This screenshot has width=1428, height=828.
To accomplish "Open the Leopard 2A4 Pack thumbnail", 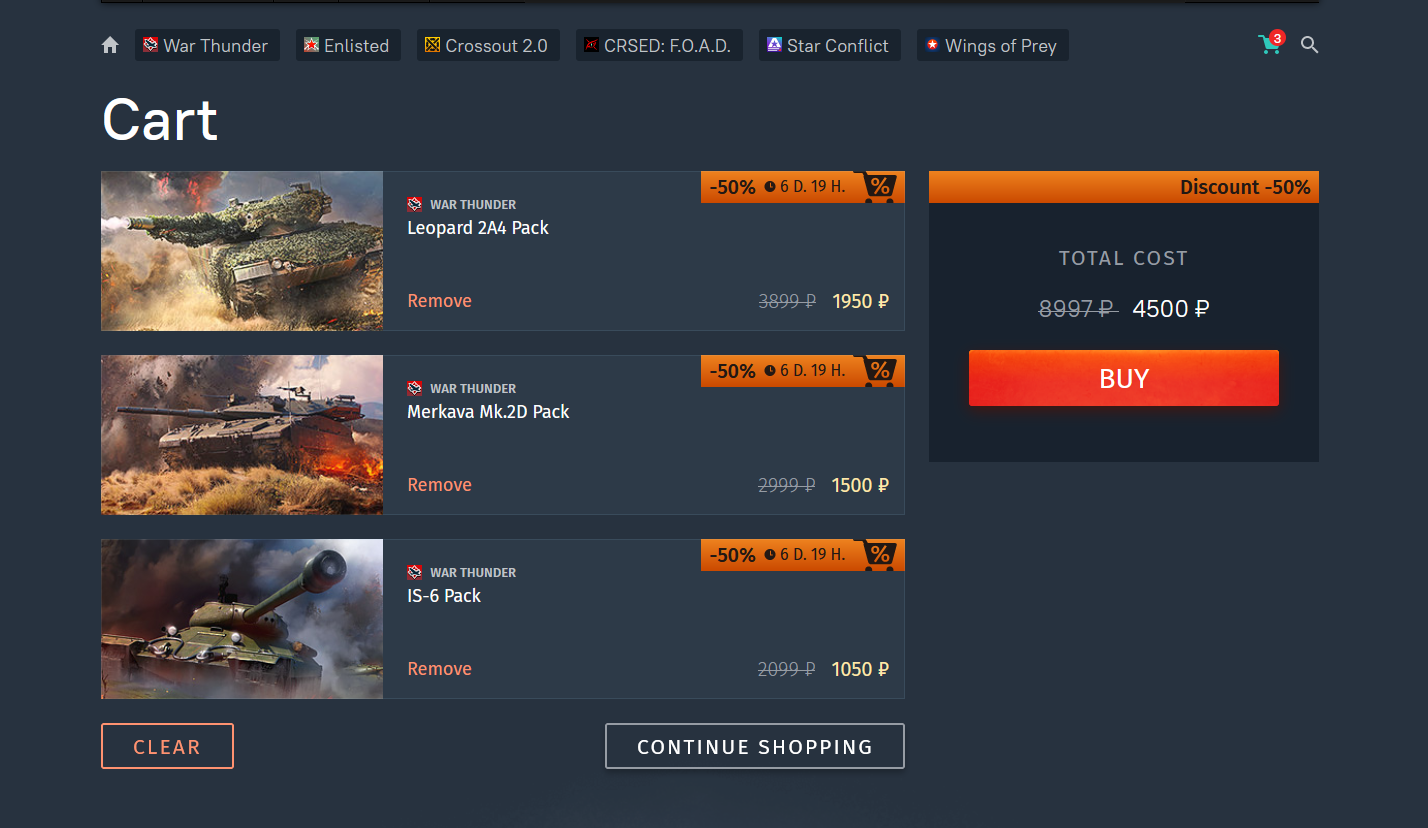I will 242,251.
